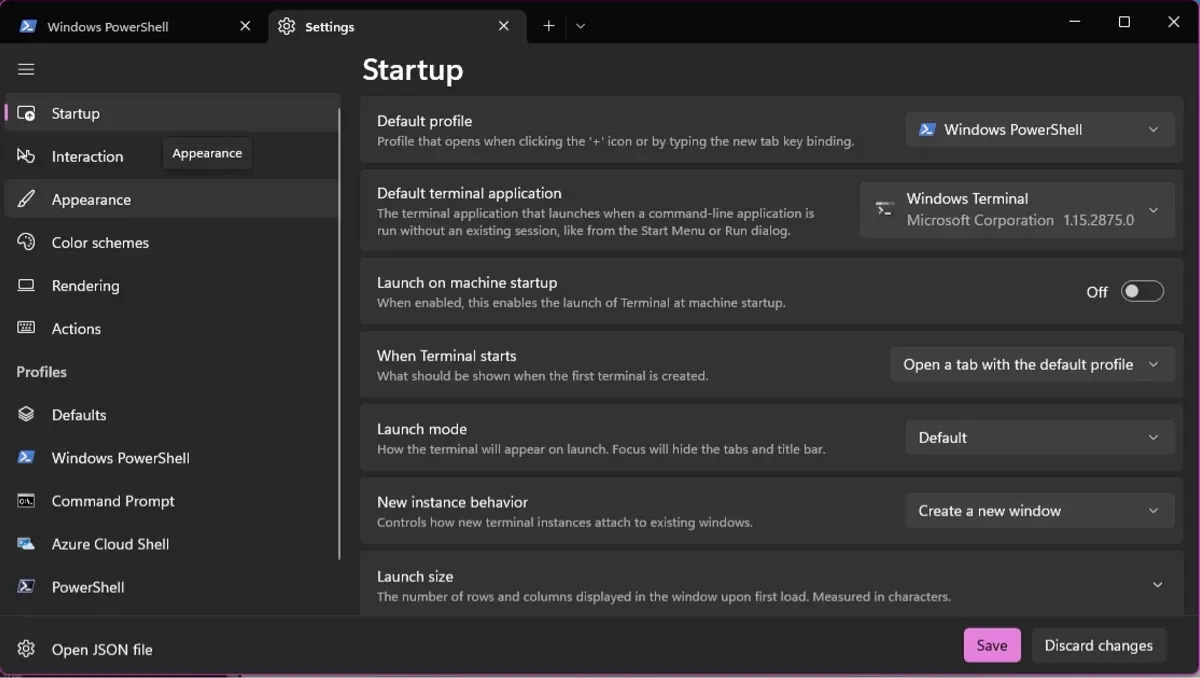Click the Actions keyboard icon
The image size is (1200, 678).
click(26, 329)
